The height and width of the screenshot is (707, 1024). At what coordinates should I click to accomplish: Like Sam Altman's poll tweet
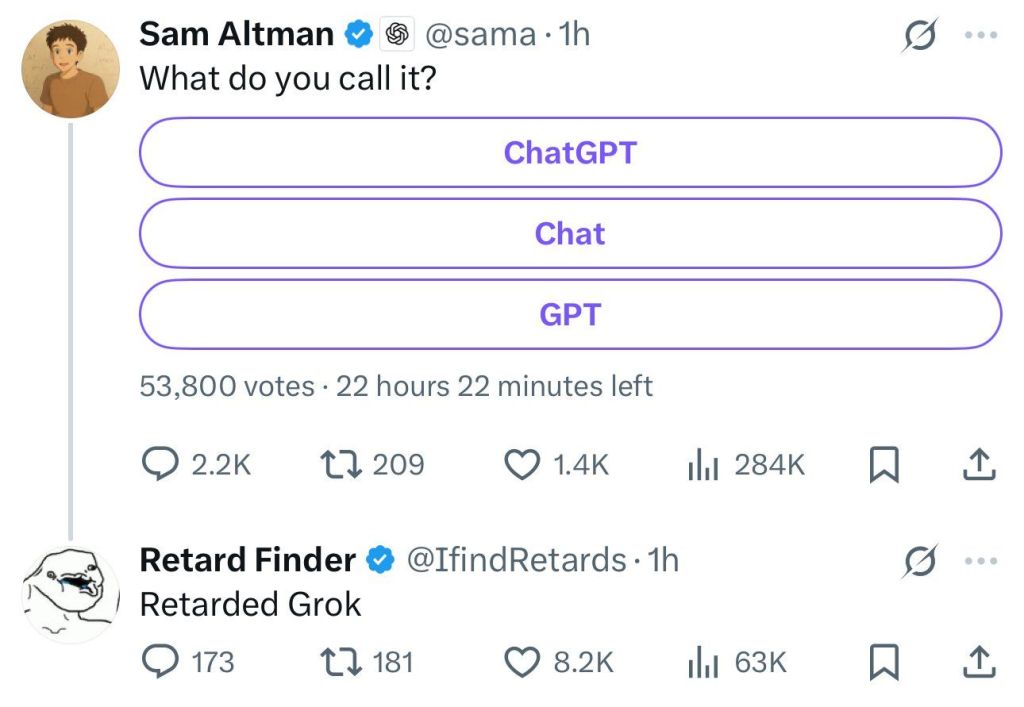click(521, 465)
